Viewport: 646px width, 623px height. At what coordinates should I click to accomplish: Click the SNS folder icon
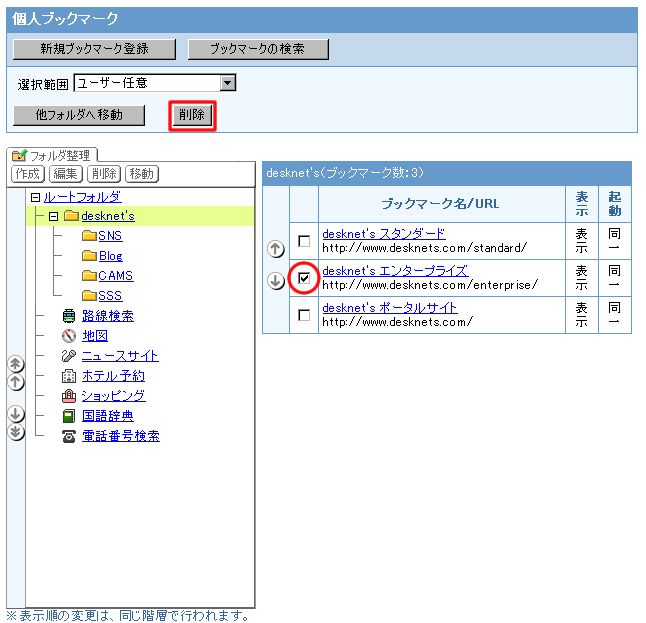tap(89, 236)
